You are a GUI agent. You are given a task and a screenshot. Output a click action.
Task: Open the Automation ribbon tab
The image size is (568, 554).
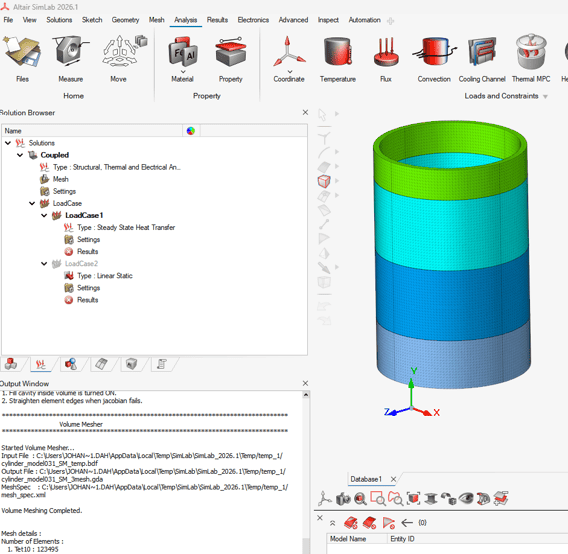[364, 20]
